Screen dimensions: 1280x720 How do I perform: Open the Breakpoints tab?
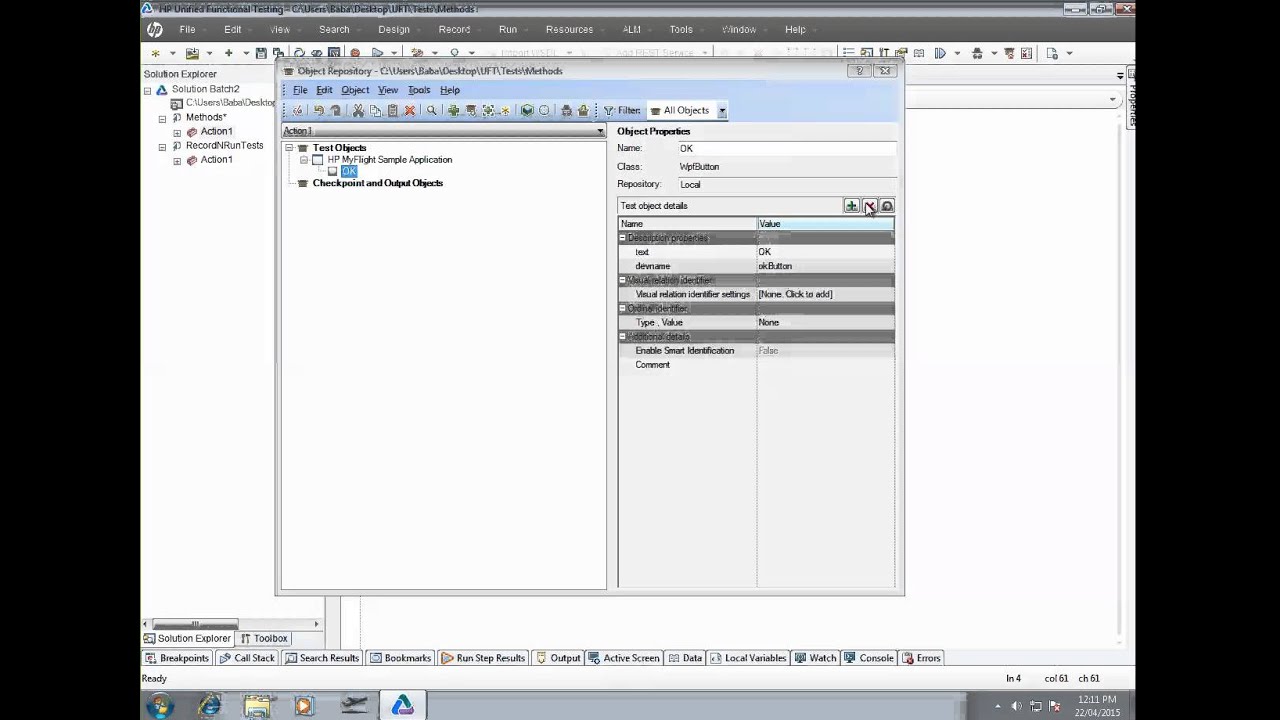pyautogui.click(x=177, y=658)
